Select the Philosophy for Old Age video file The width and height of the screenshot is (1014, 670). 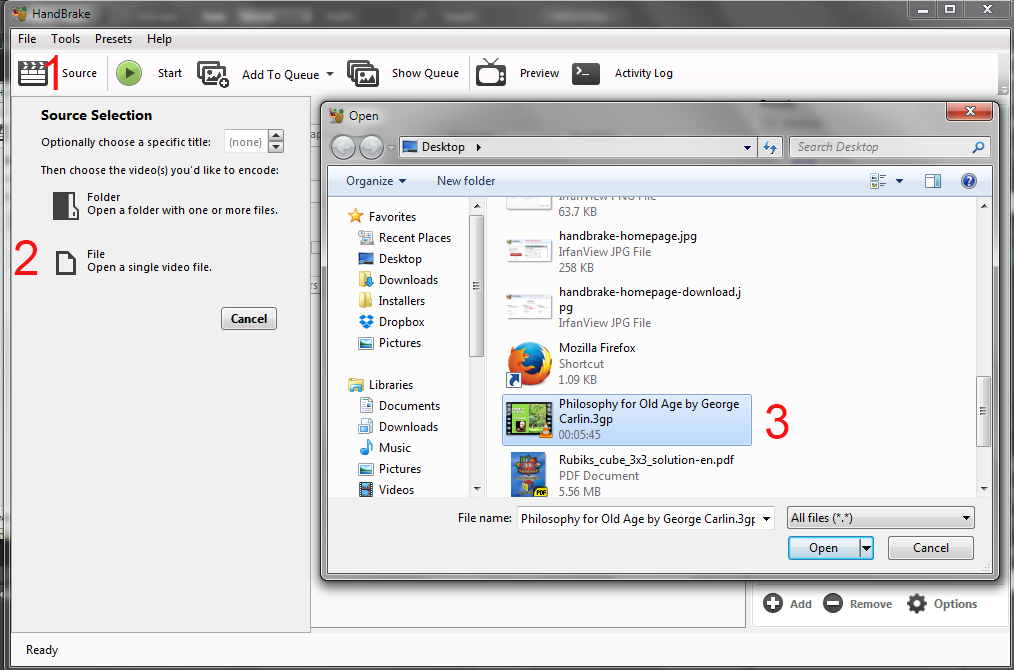[627, 418]
